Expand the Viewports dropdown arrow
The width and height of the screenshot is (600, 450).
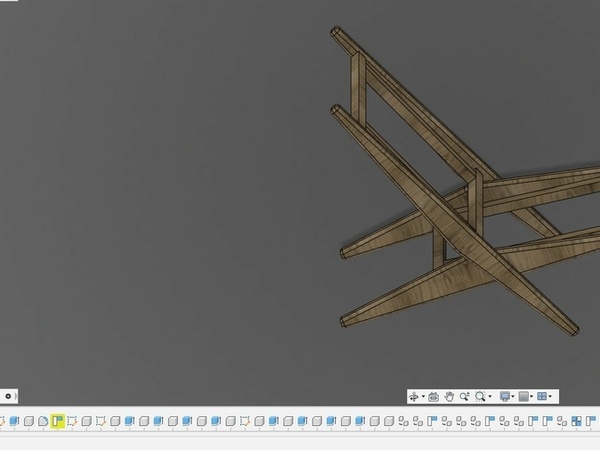(x=551, y=397)
